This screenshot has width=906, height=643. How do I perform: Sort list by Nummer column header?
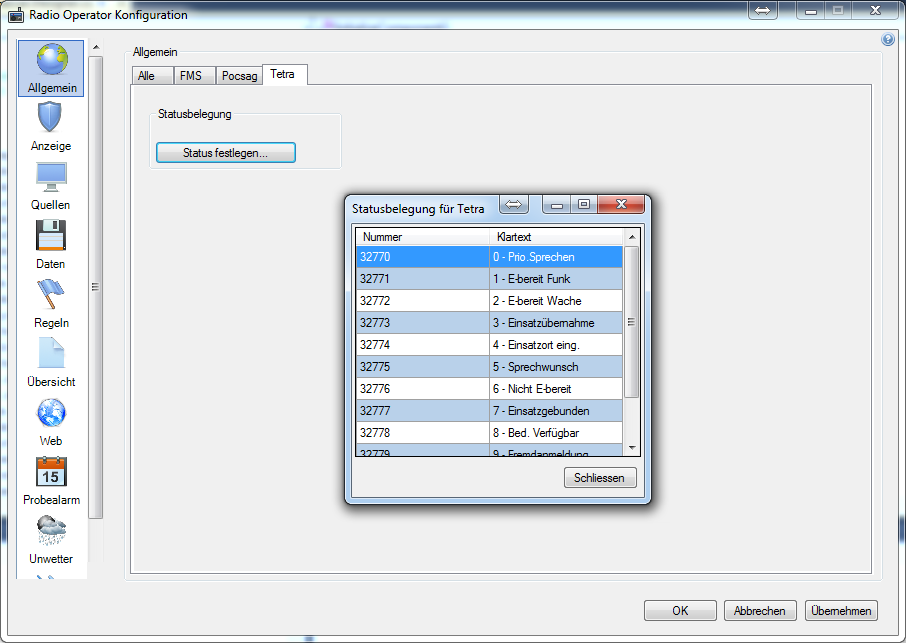click(422, 237)
